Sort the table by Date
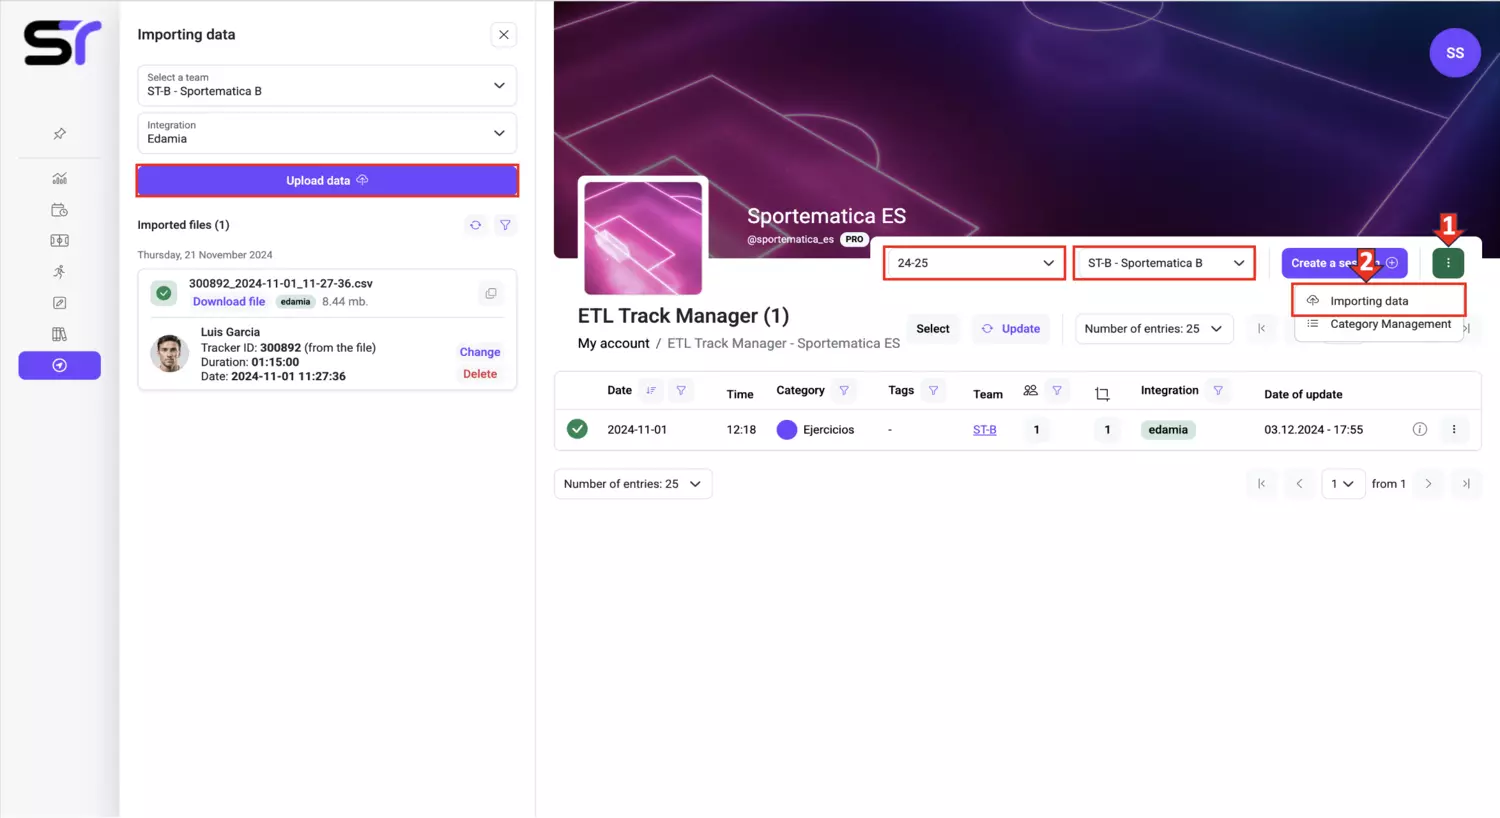This screenshot has width=1500, height=818. [651, 391]
